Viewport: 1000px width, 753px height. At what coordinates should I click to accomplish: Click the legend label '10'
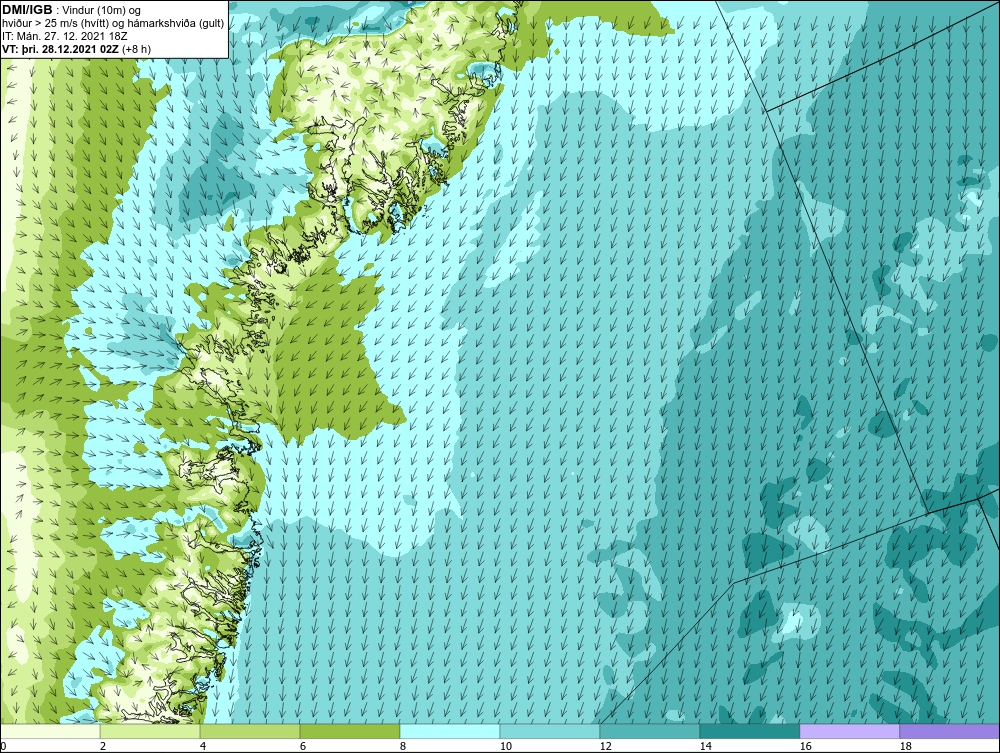[x=505, y=746]
